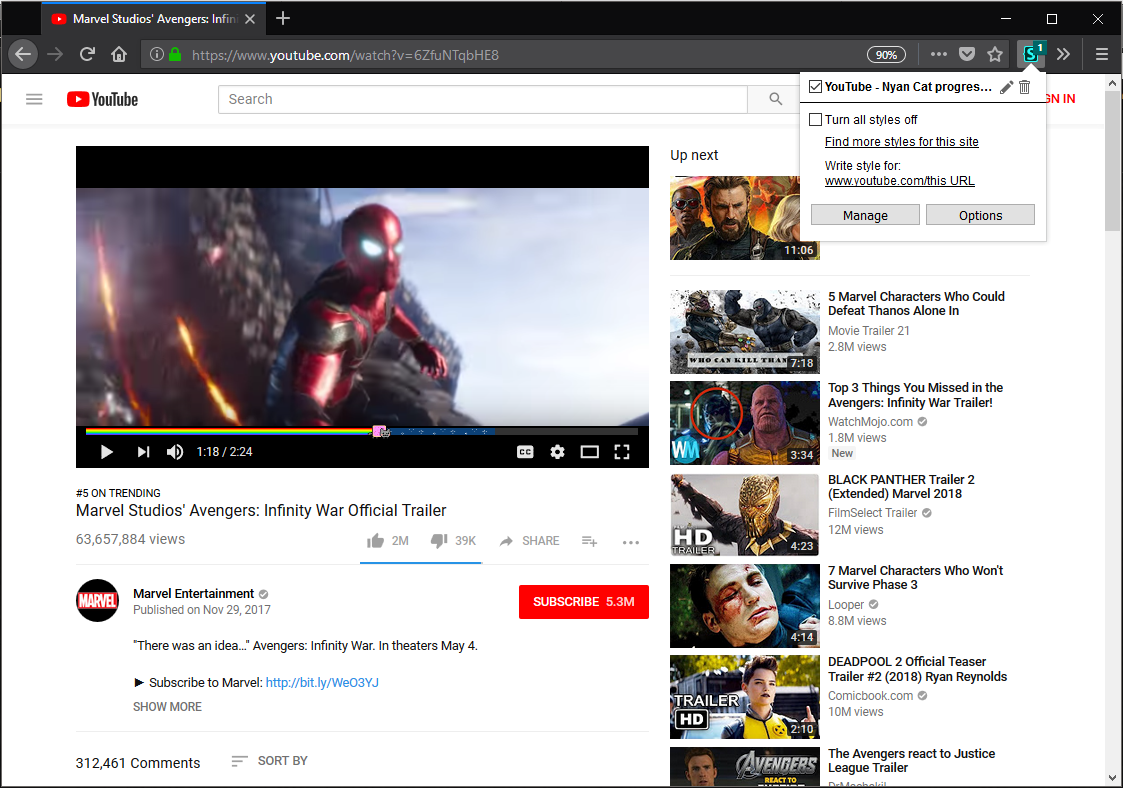Open page actions three-dot menu in address bar
Screen dimensions: 1123x788
(x=938, y=54)
